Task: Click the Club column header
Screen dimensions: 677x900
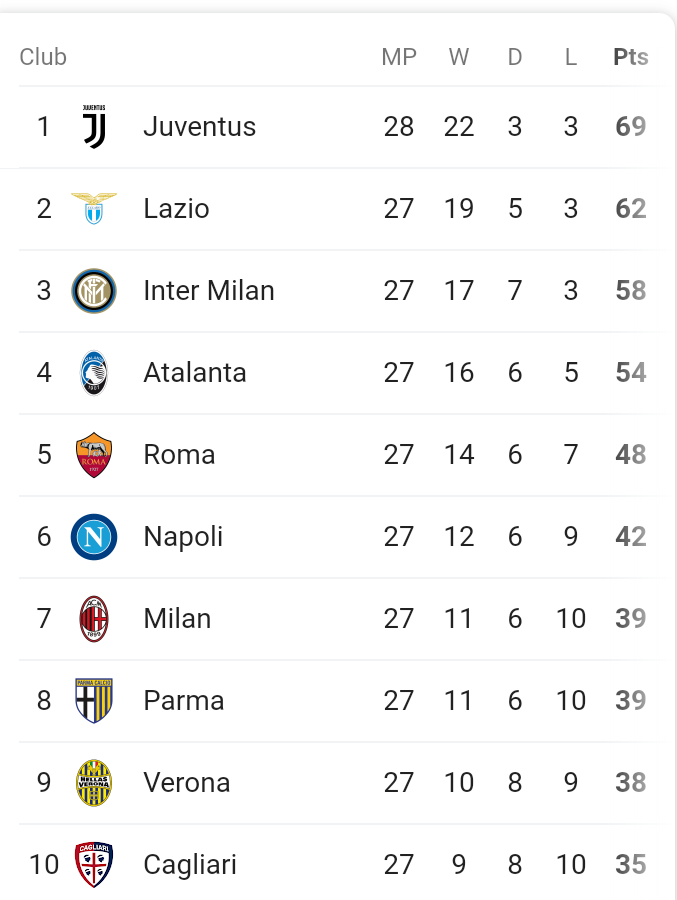Action: tap(43, 57)
